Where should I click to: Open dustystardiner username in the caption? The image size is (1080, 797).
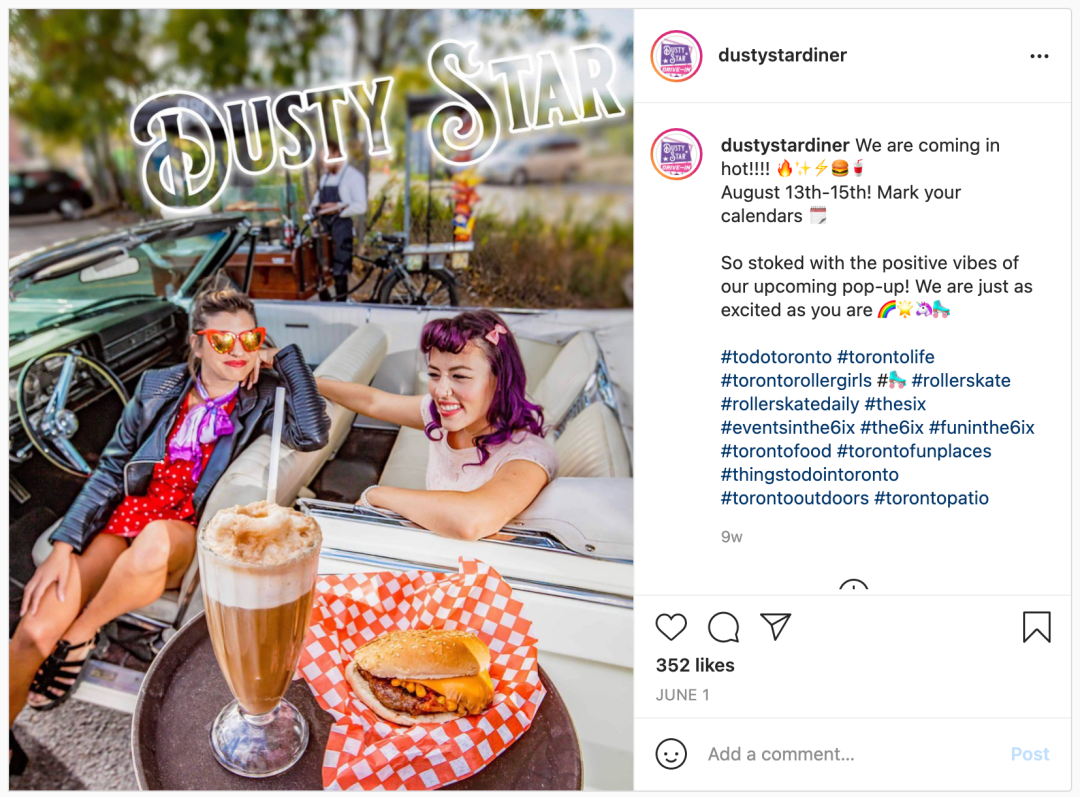[785, 145]
